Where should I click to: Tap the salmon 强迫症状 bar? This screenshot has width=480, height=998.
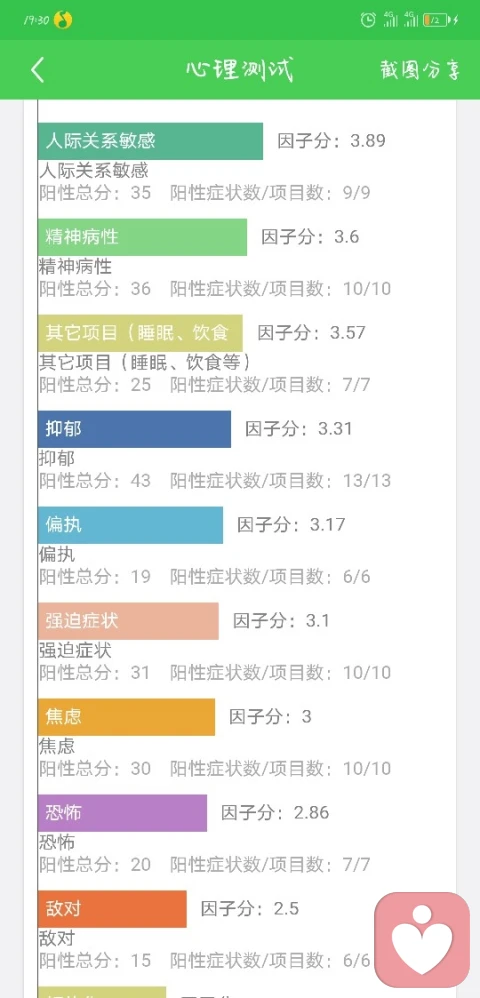pos(128,621)
